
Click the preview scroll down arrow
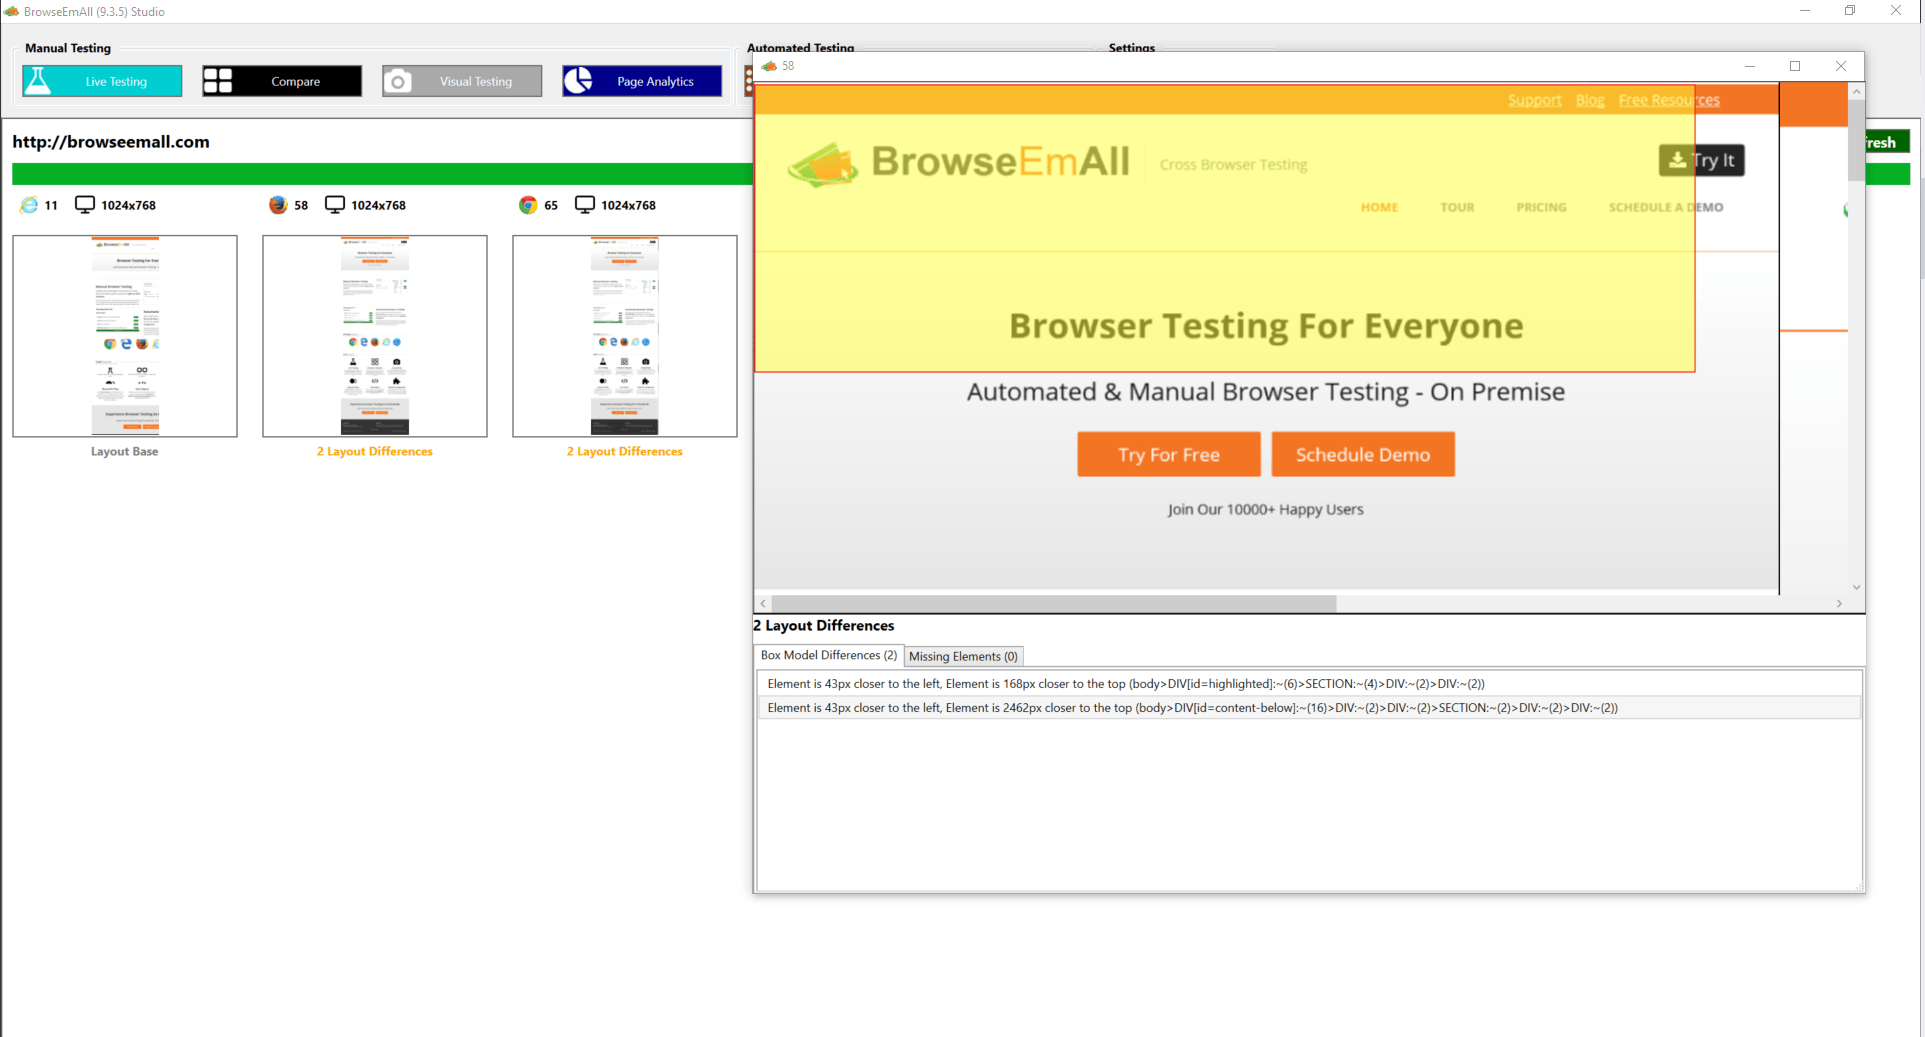point(1856,587)
